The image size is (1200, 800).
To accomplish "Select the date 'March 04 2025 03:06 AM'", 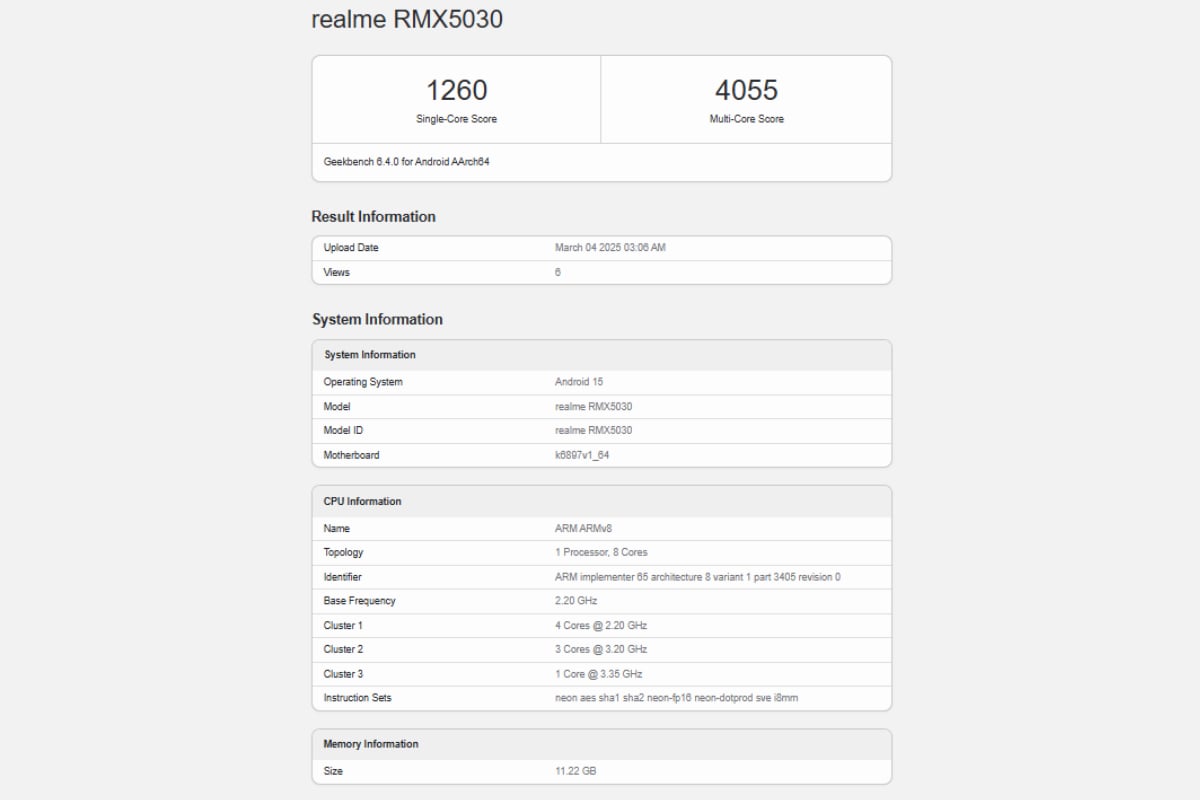I will tap(610, 248).
